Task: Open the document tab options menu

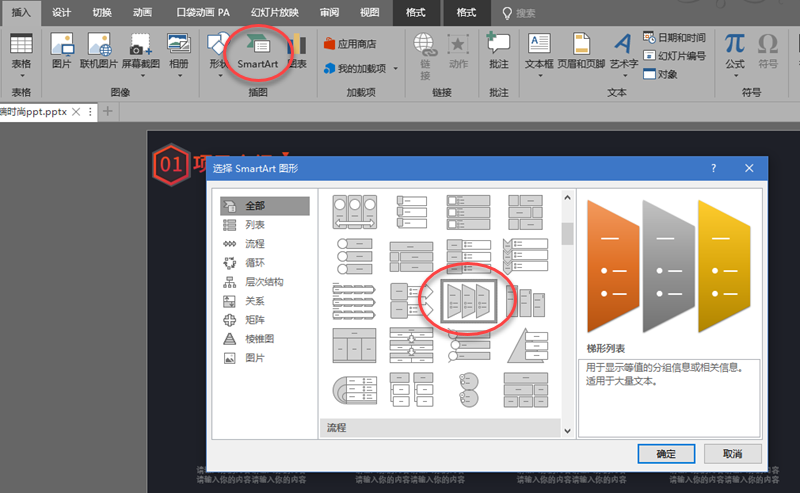Action: click(x=90, y=111)
